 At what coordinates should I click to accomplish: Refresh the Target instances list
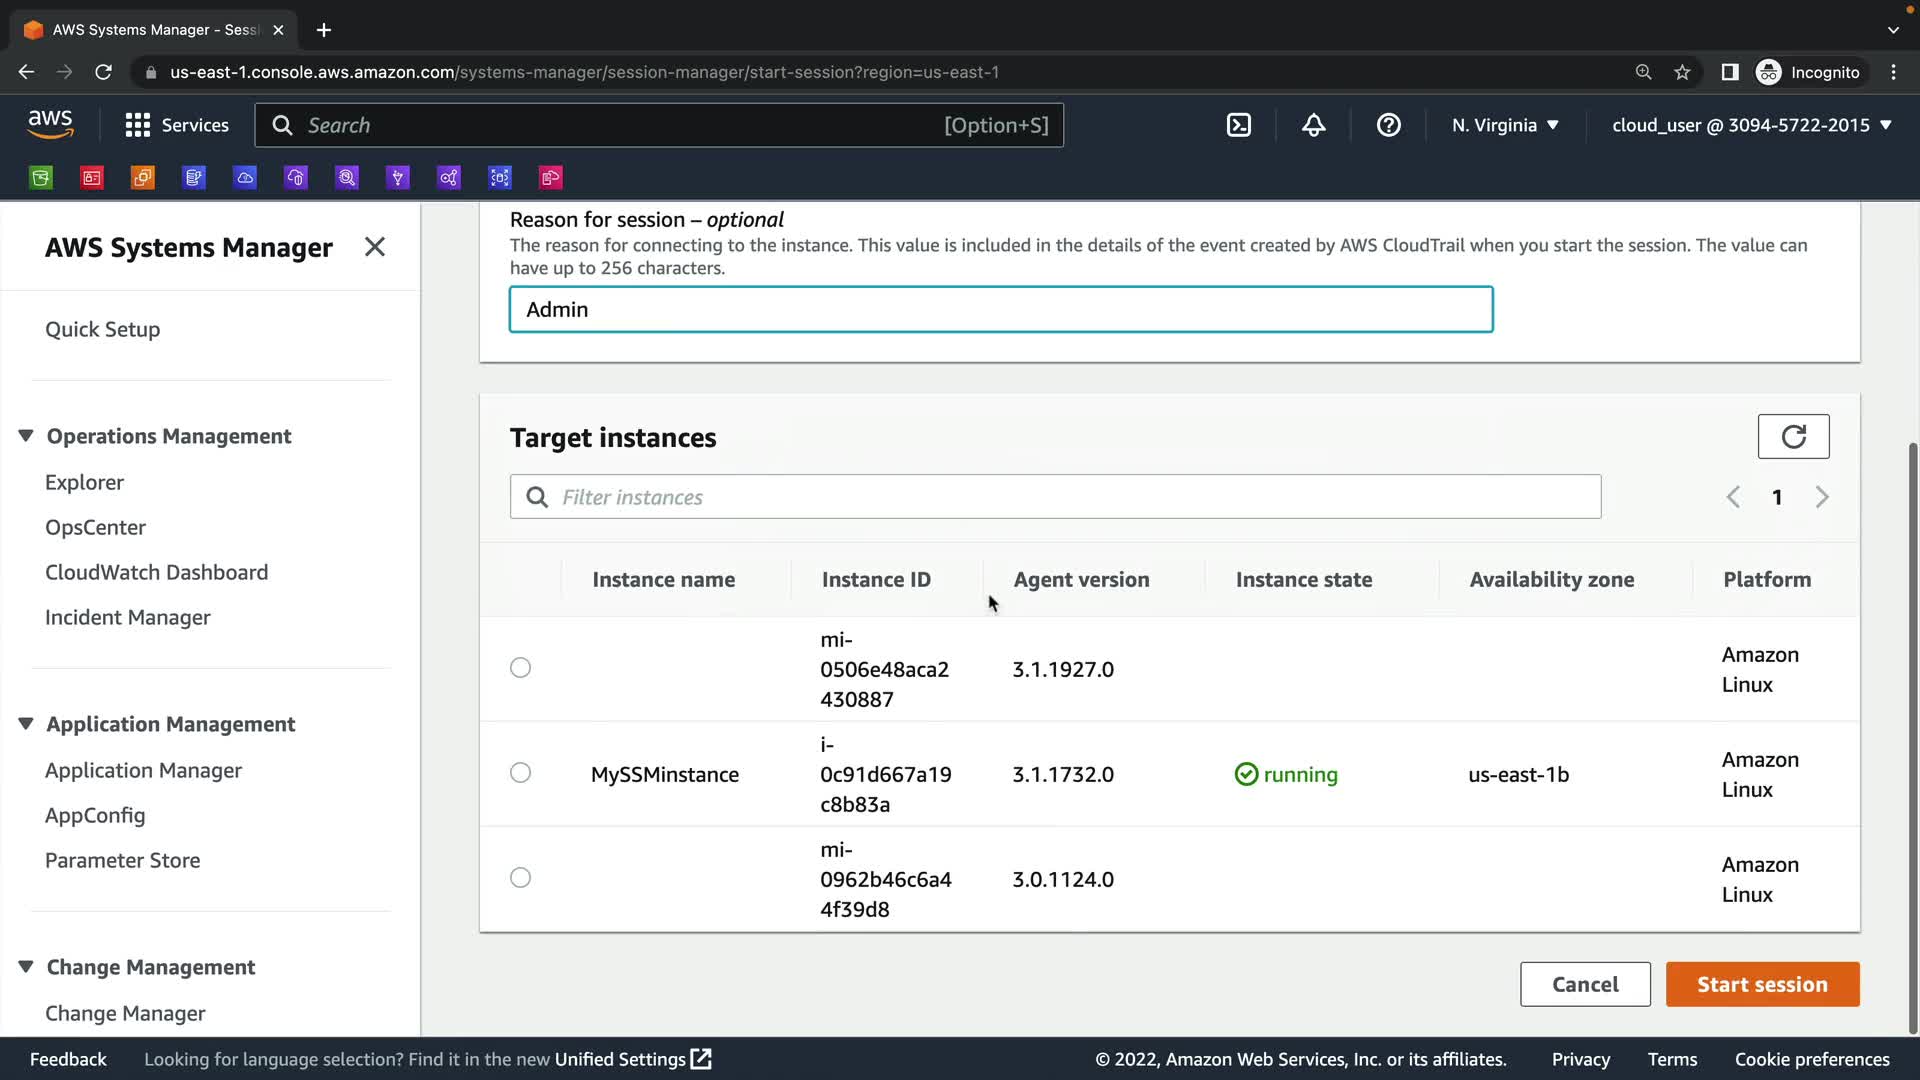coord(1793,437)
